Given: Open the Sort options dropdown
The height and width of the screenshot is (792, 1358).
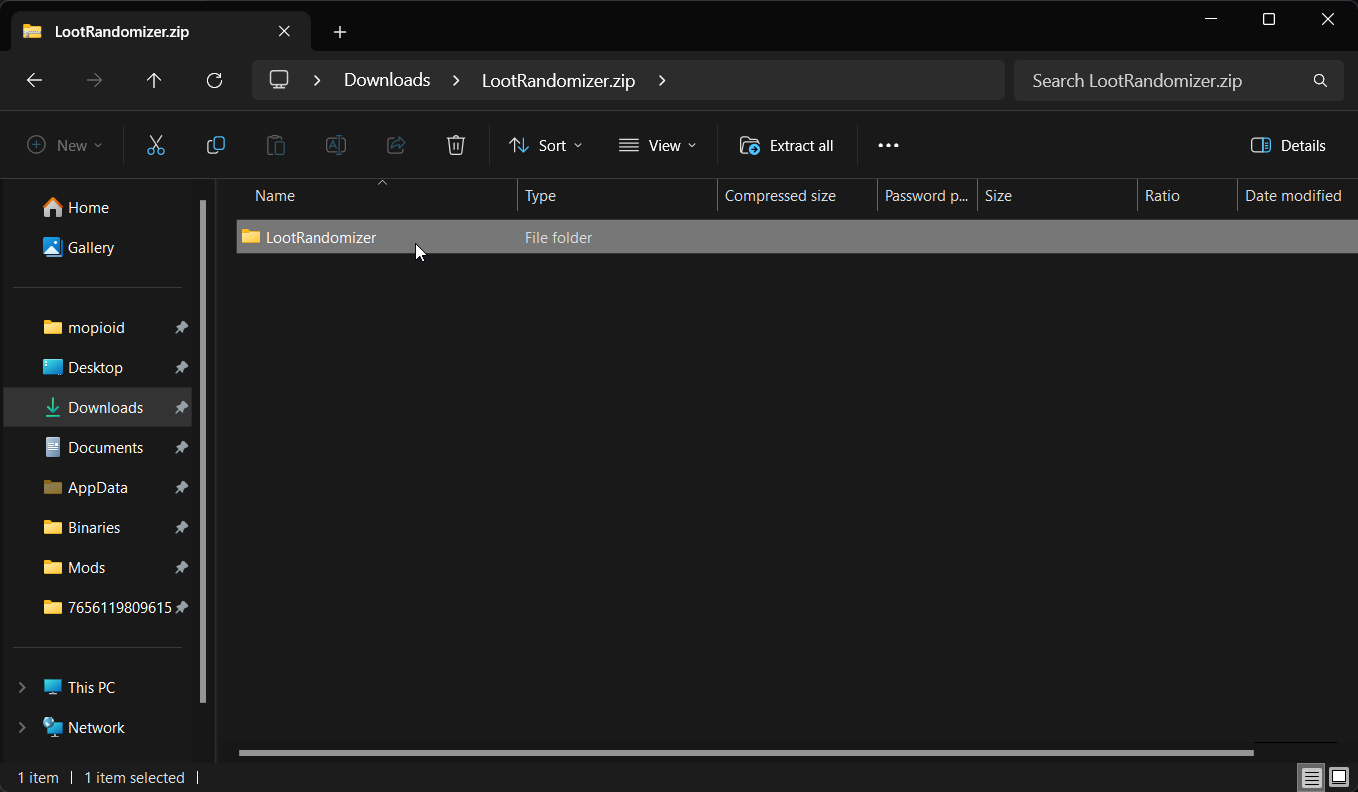Looking at the screenshot, I should [x=545, y=145].
